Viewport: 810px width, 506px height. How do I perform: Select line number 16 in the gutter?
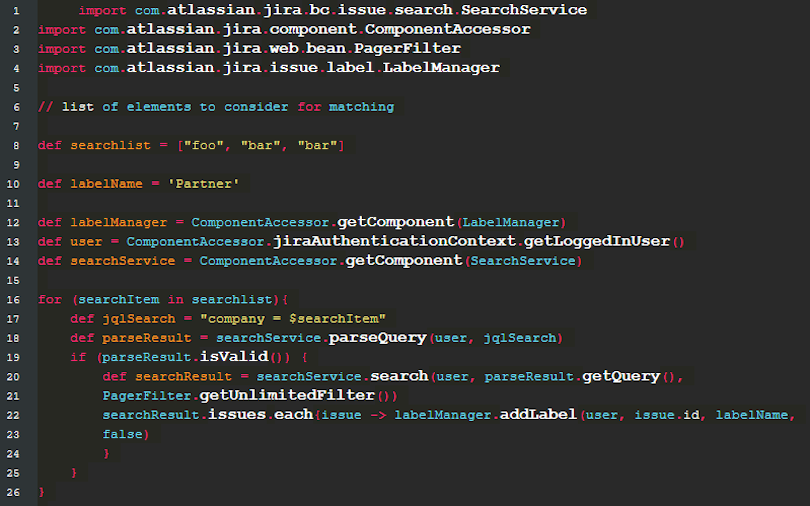[13, 300]
